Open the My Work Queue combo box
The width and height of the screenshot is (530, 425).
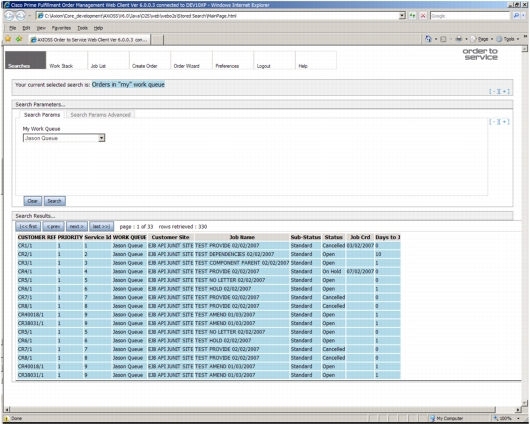[x=64, y=138]
